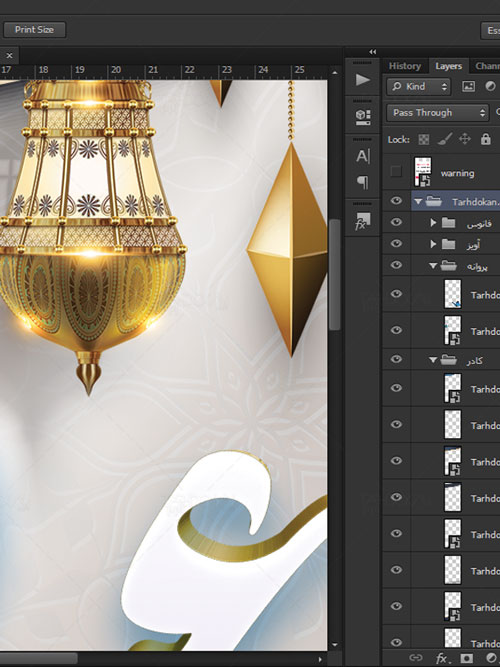
Task: Hide the فانوس folder layer
Action: tap(396, 222)
